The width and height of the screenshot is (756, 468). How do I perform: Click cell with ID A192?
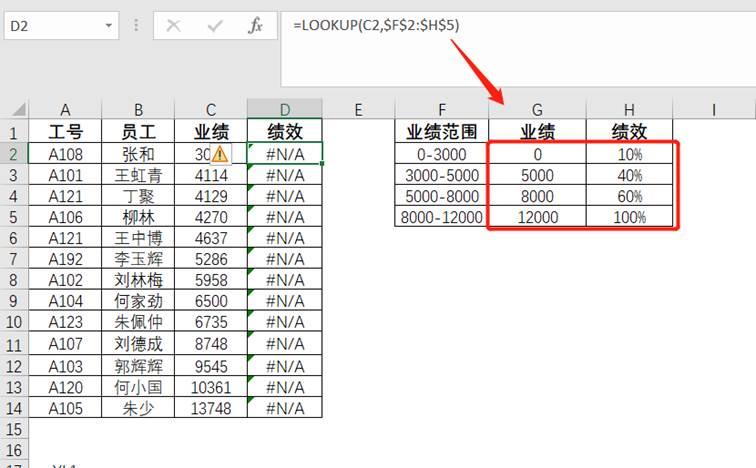pos(65,259)
